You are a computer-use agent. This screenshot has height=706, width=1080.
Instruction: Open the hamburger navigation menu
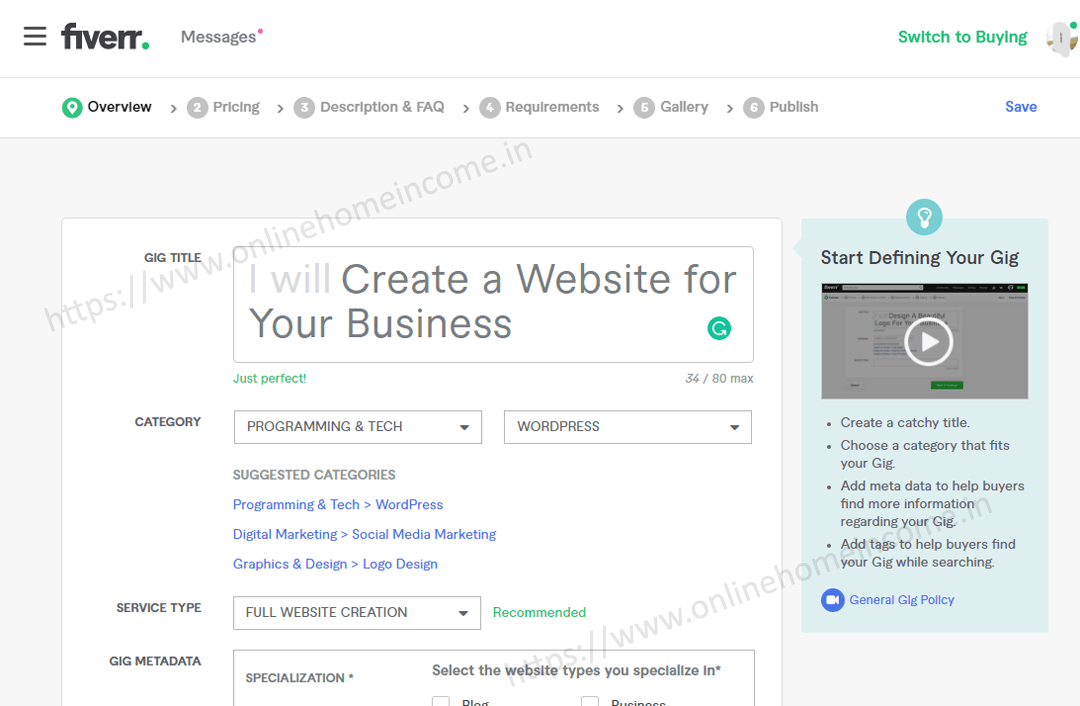[x=35, y=36]
